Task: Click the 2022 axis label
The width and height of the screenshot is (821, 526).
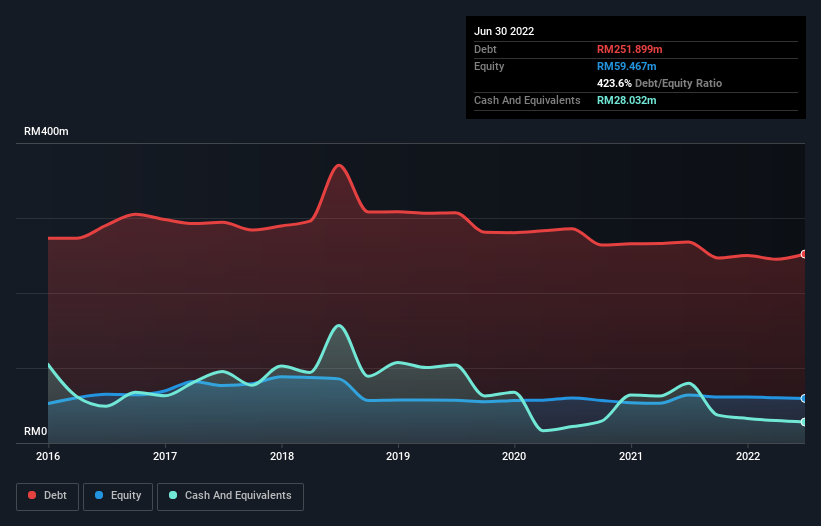Action: tap(748, 456)
